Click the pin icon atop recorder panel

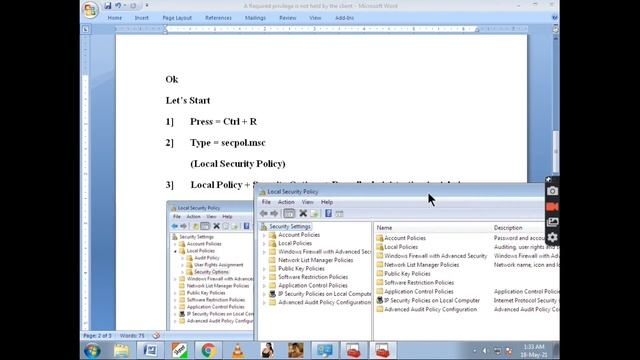549,179
